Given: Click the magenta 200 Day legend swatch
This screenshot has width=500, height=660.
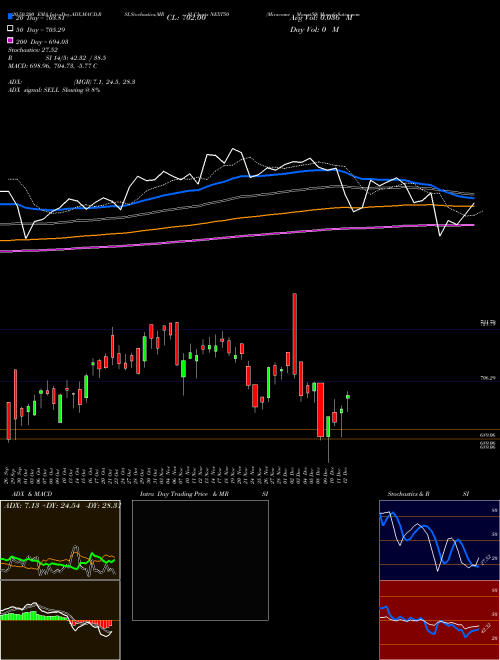Looking at the screenshot, I should point(10,41).
